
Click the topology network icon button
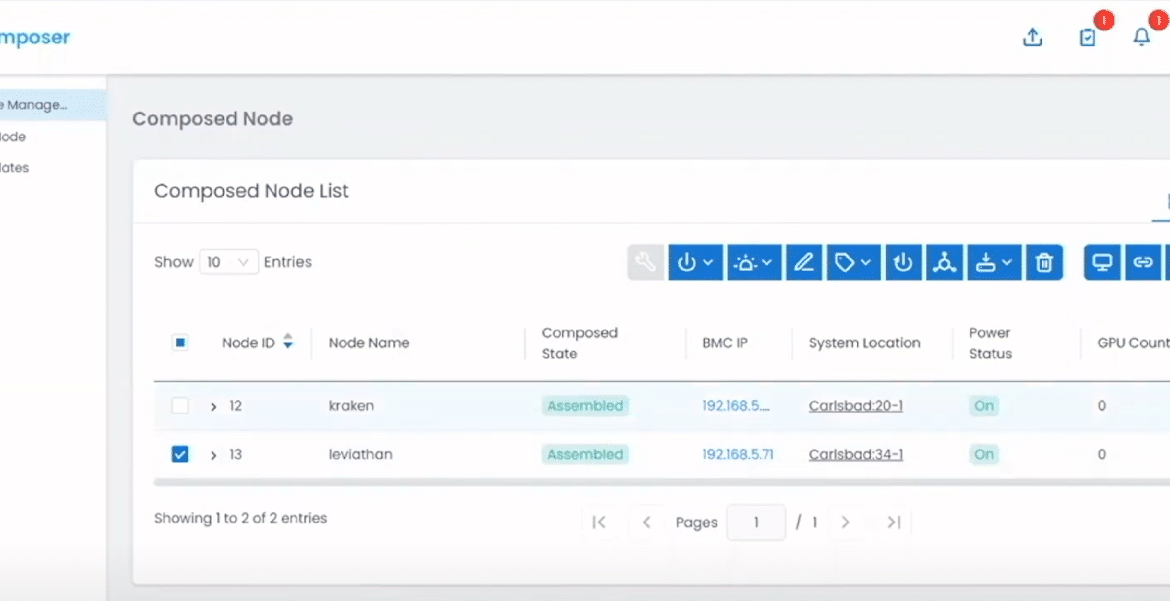coord(945,263)
